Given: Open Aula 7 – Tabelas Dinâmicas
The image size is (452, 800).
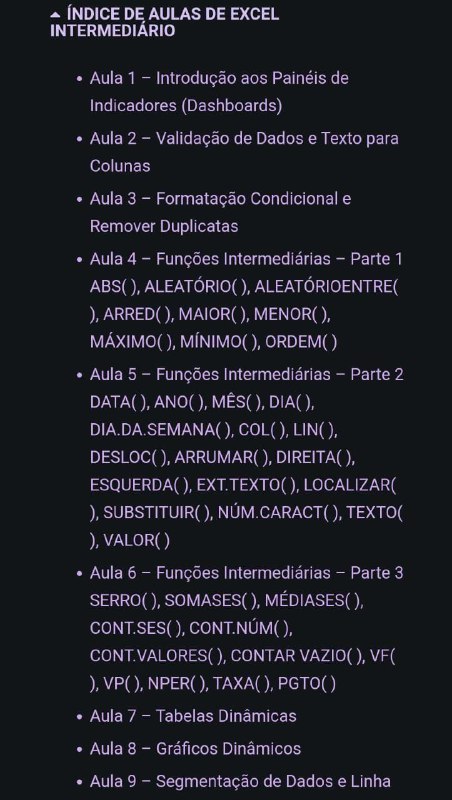Looking at the screenshot, I should point(193,716).
